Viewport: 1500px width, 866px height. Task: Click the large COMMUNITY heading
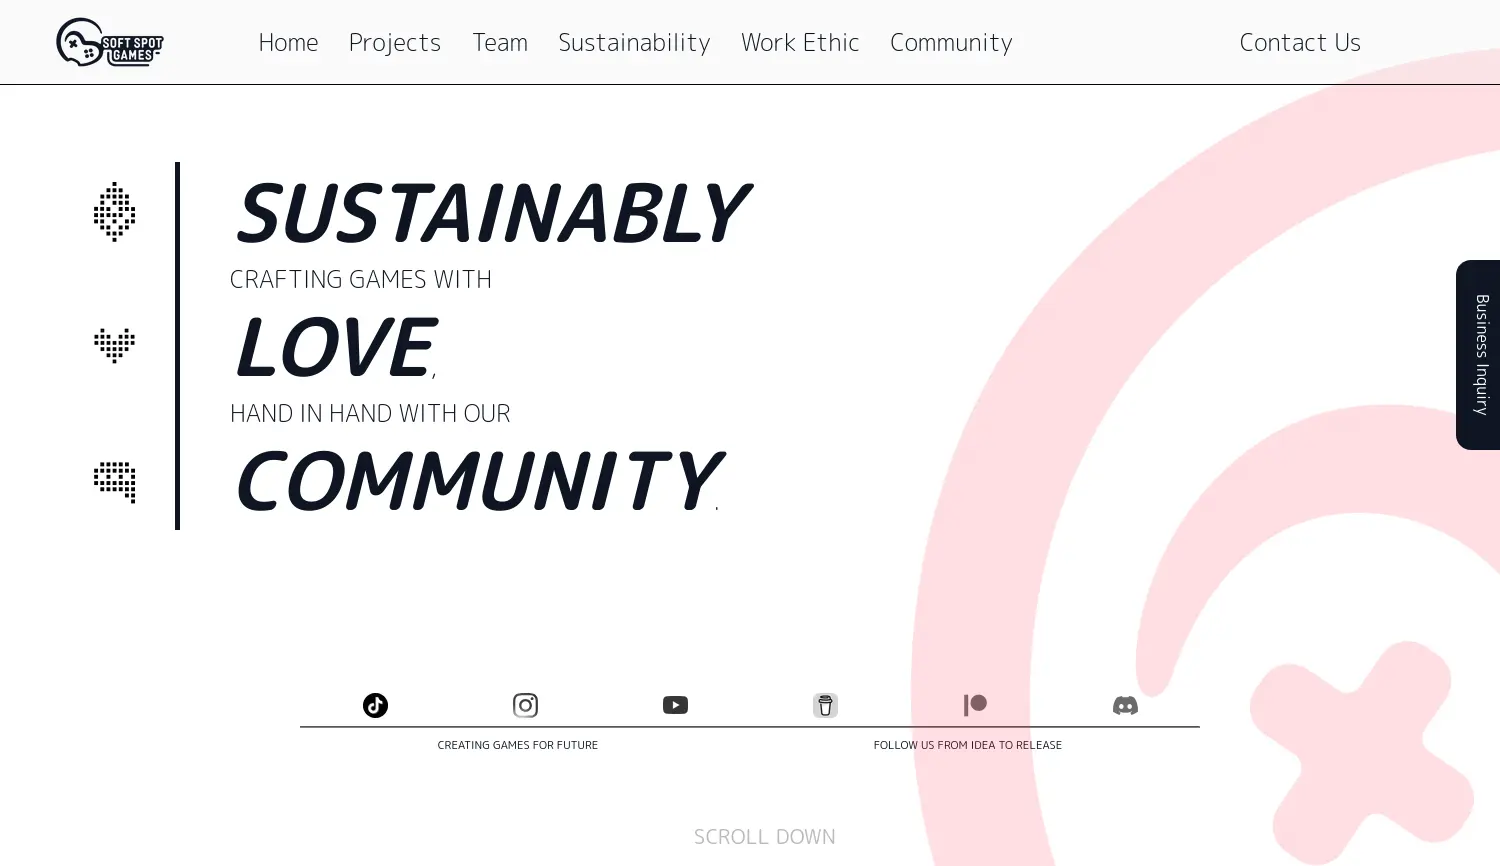click(476, 481)
